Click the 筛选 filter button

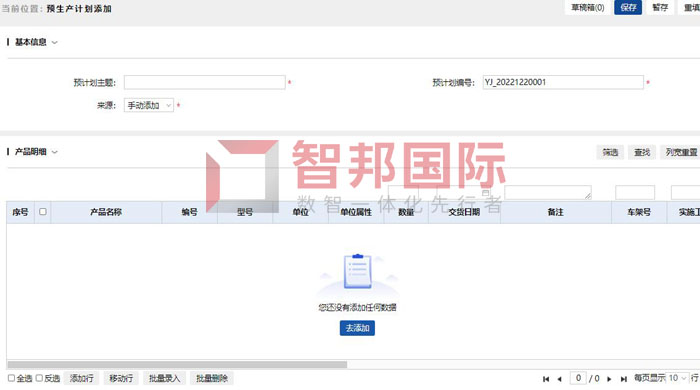(x=610, y=153)
